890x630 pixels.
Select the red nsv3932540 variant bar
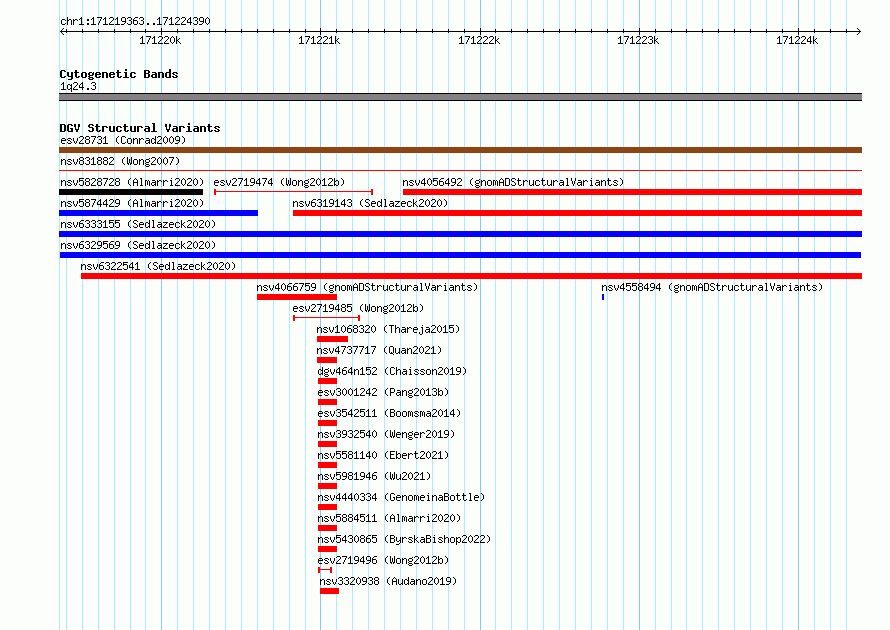[328, 444]
